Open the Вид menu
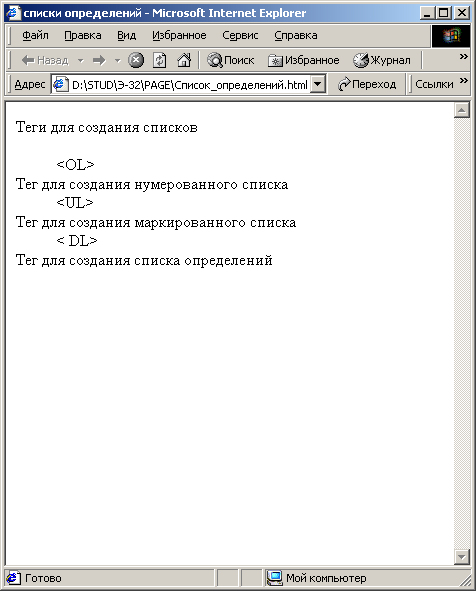The image size is (476, 591). (x=126, y=35)
